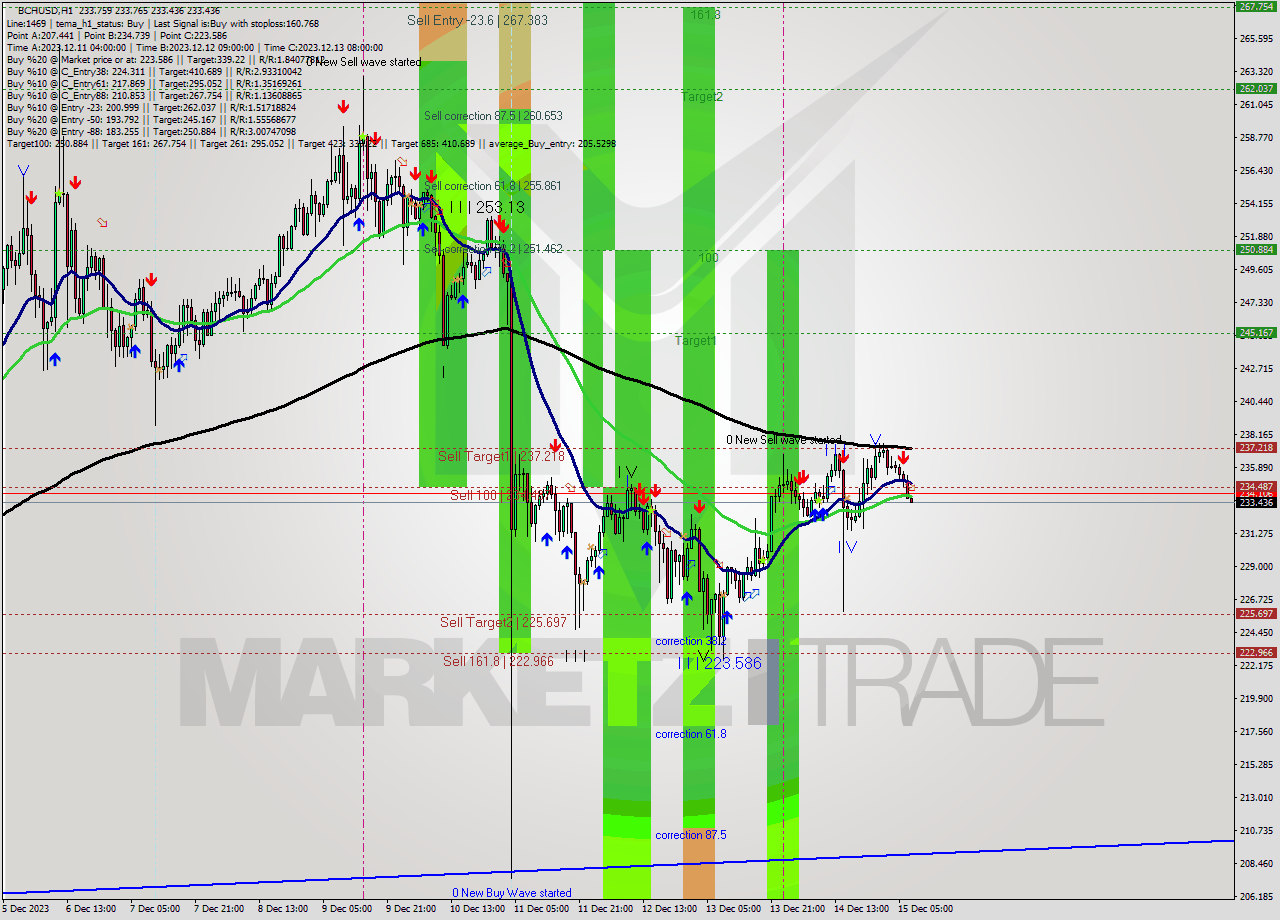The width and height of the screenshot is (1280, 920).
Task: Click the 'I I I 223.586' wave label
Action: [x=720, y=663]
